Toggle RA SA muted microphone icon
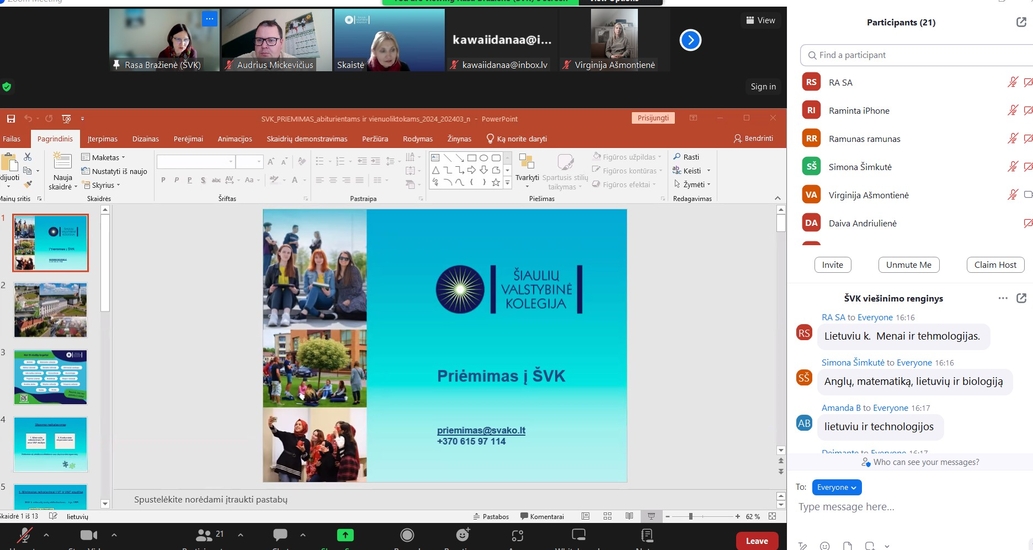Screen dimensions: 1033x550 [x=1013, y=82]
